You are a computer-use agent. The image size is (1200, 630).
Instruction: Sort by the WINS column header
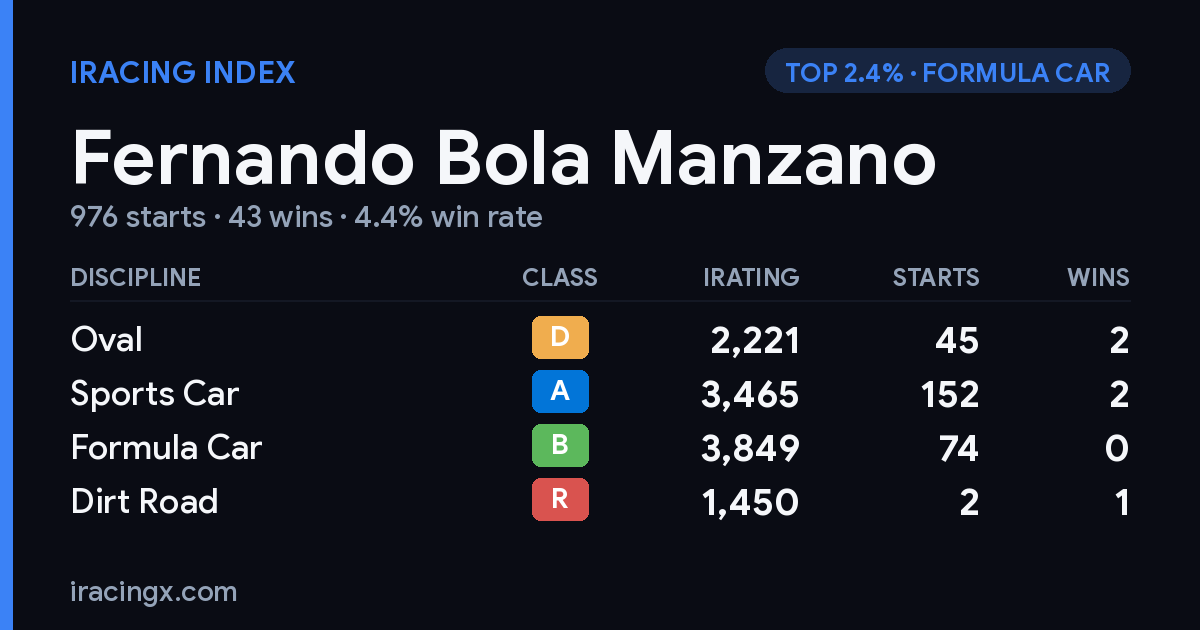tap(1098, 277)
